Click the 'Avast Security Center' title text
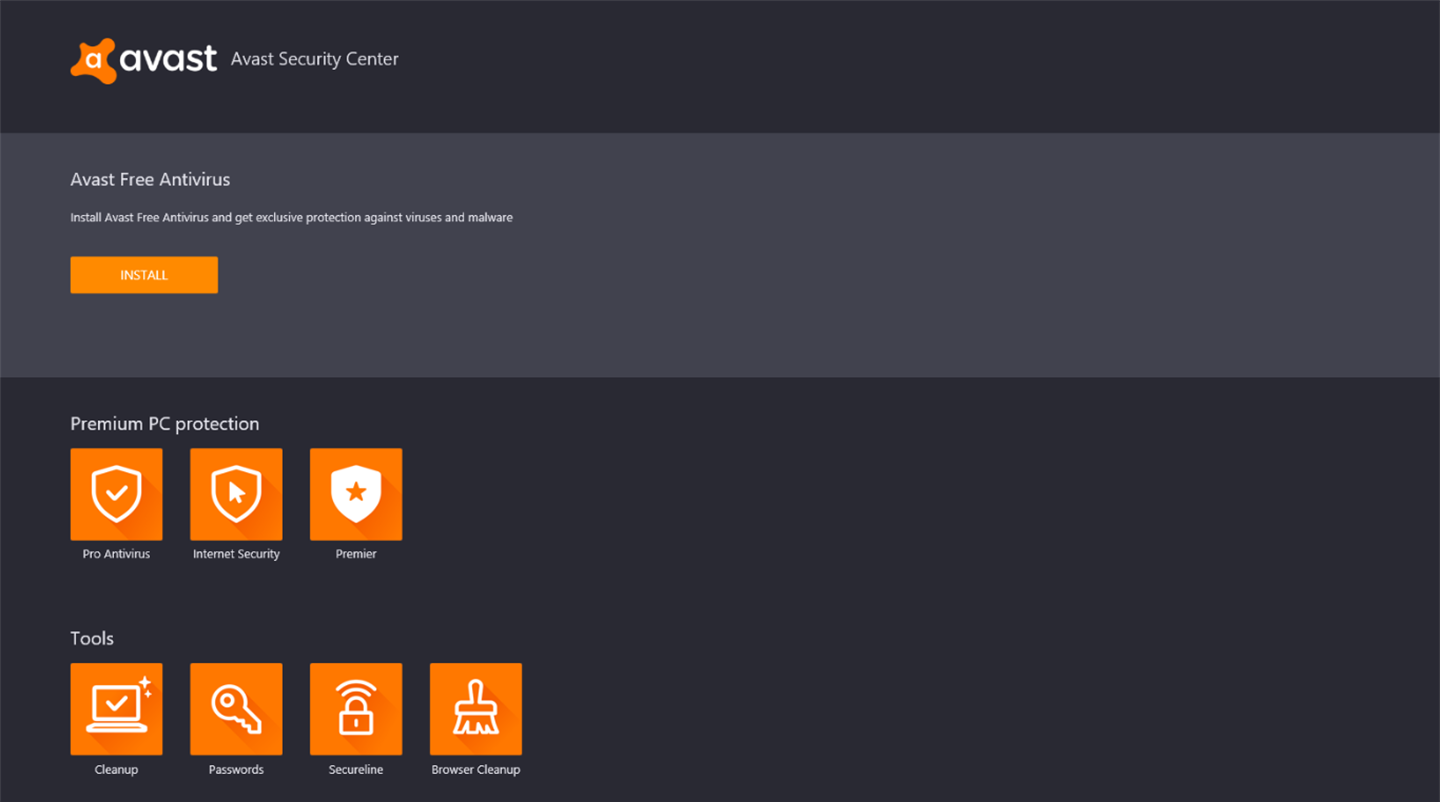Viewport: 1440px width, 802px height. point(314,59)
